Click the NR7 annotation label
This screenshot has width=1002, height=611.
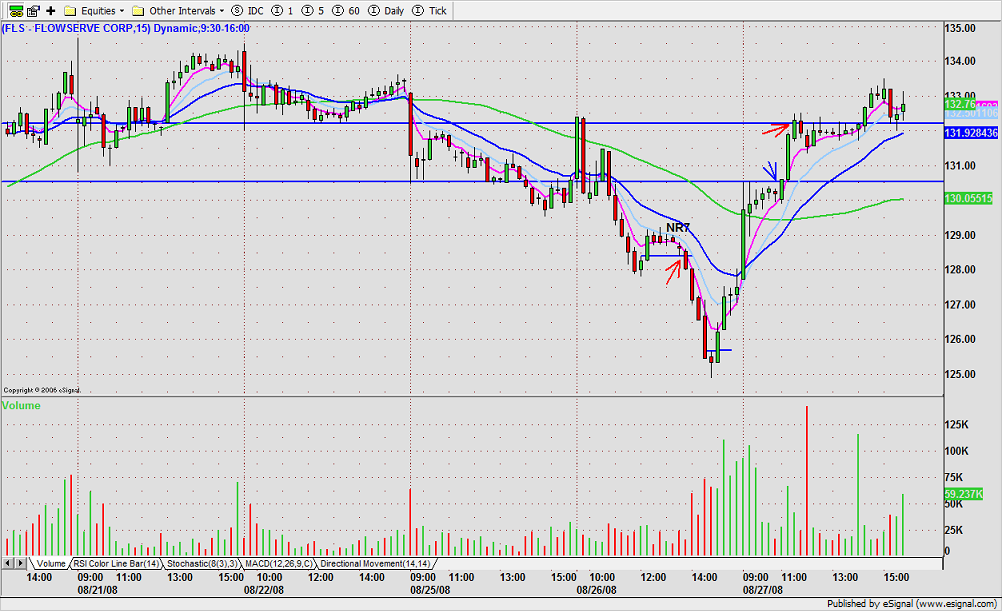point(678,228)
